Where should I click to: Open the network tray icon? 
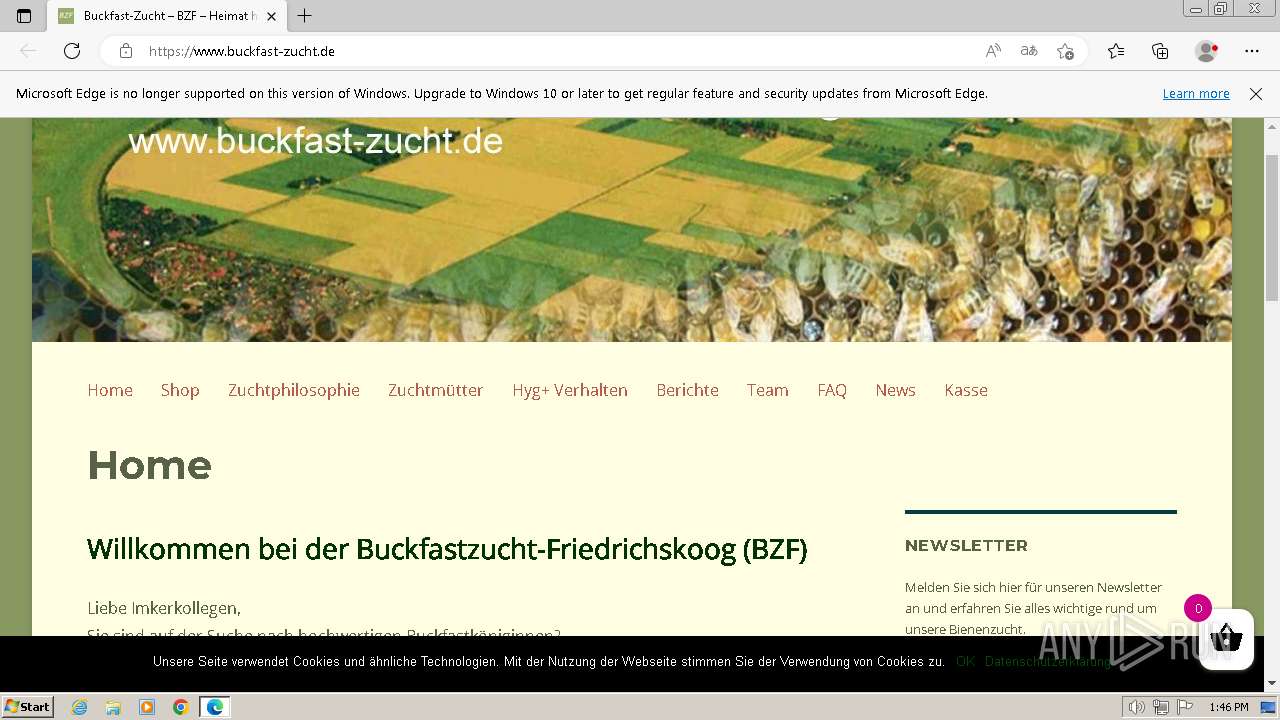click(x=1161, y=707)
